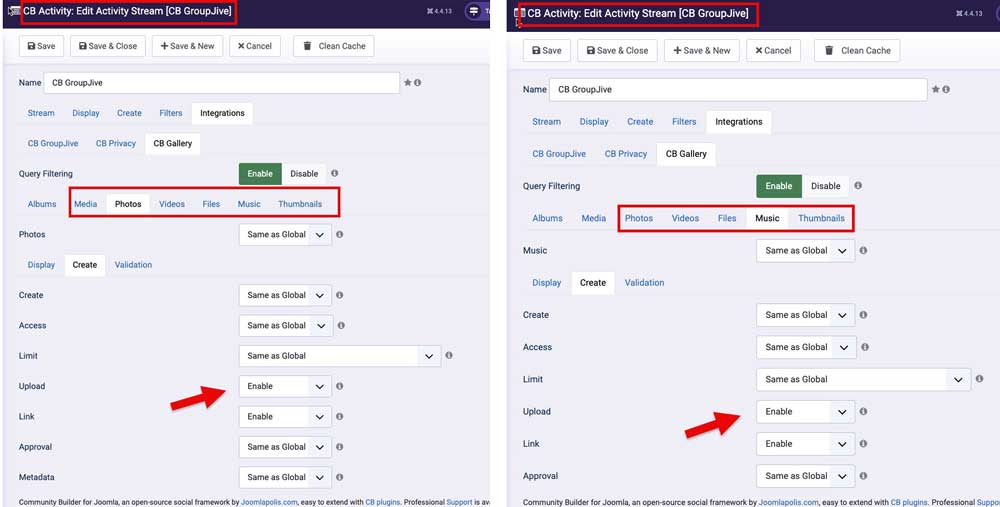Click Metadata row info icon
This screenshot has width=1000, height=507.
tap(339, 477)
